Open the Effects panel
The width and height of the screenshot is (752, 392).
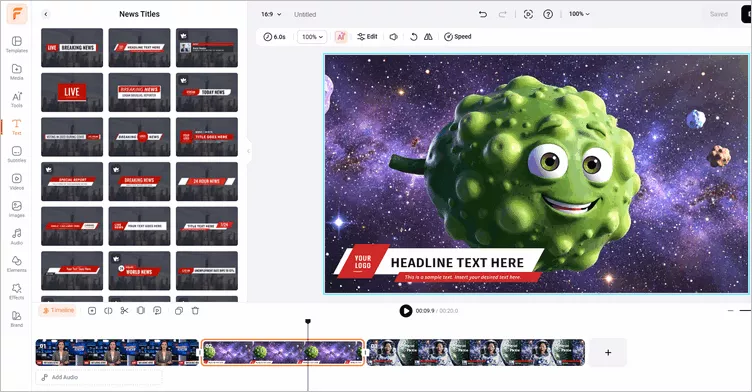[x=16, y=291]
